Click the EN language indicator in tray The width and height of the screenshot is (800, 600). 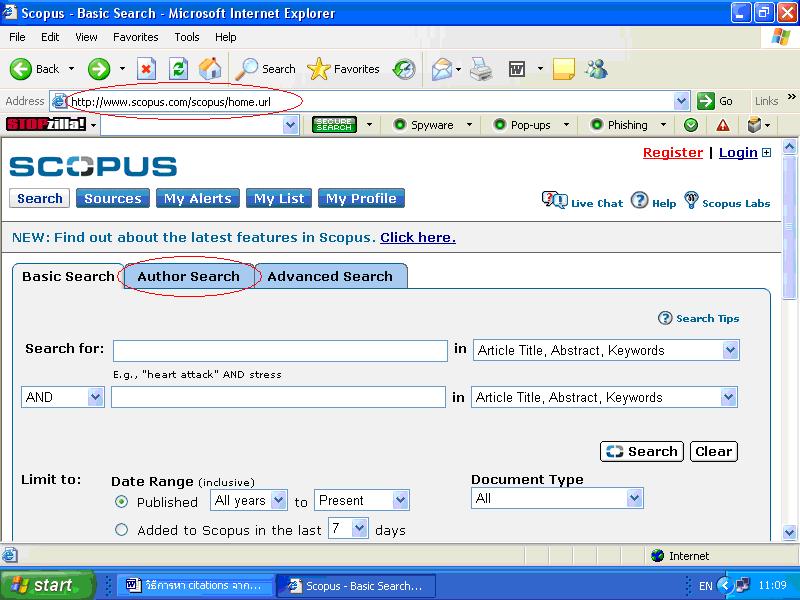pos(706,585)
